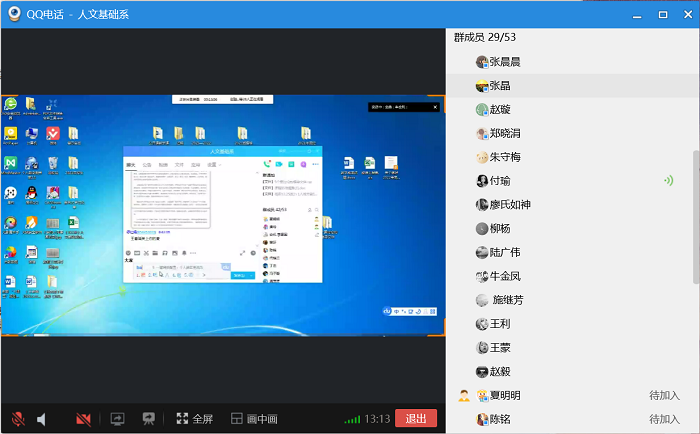This screenshot has height=434, width=700.
Task: Click 待加入 status next to 陈铭
Action: coord(664,419)
